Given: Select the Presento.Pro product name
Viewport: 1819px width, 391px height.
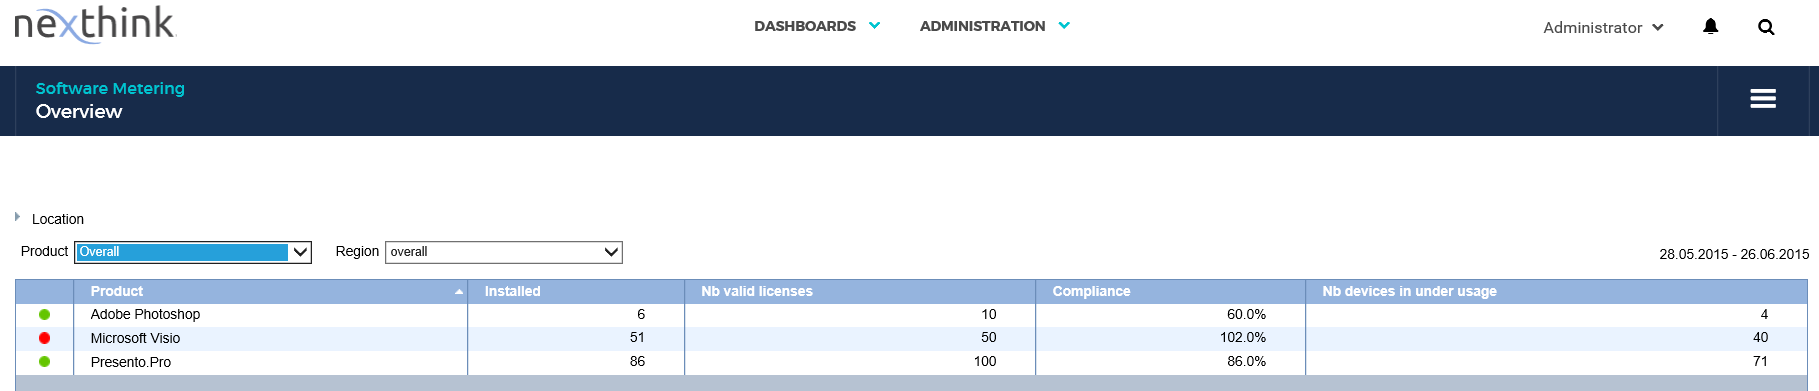Looking at the screenshot, I should coord(130,362).
